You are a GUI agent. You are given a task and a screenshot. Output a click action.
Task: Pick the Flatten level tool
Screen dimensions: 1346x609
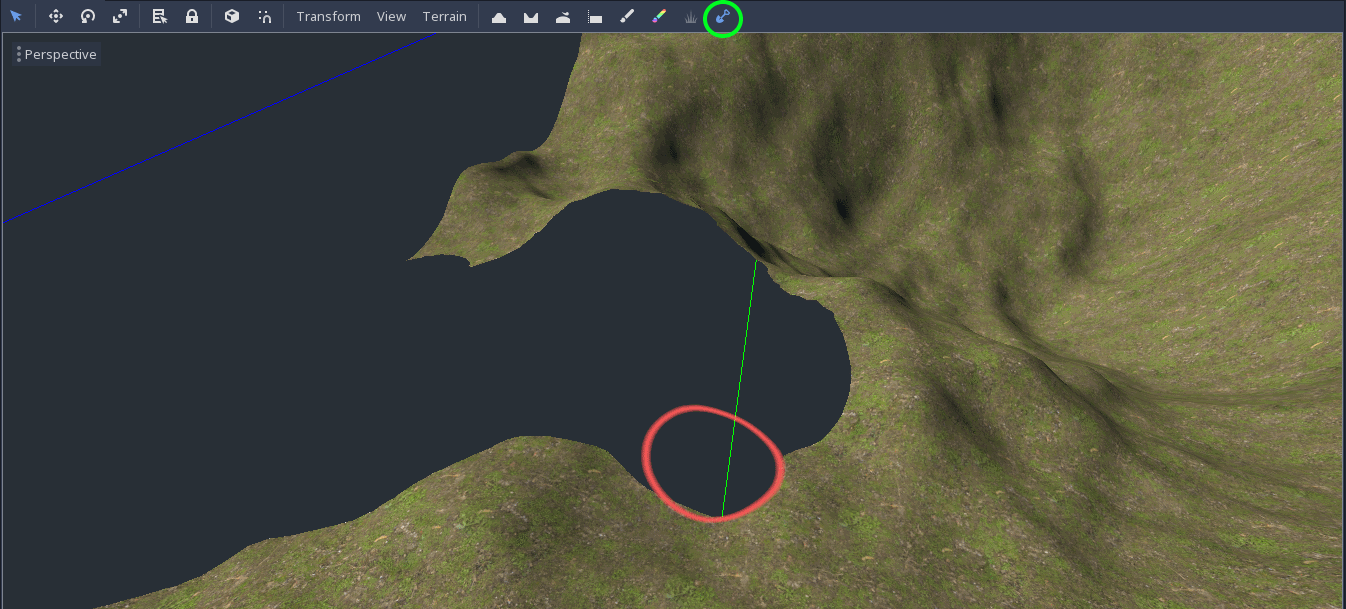click(596, 16)
